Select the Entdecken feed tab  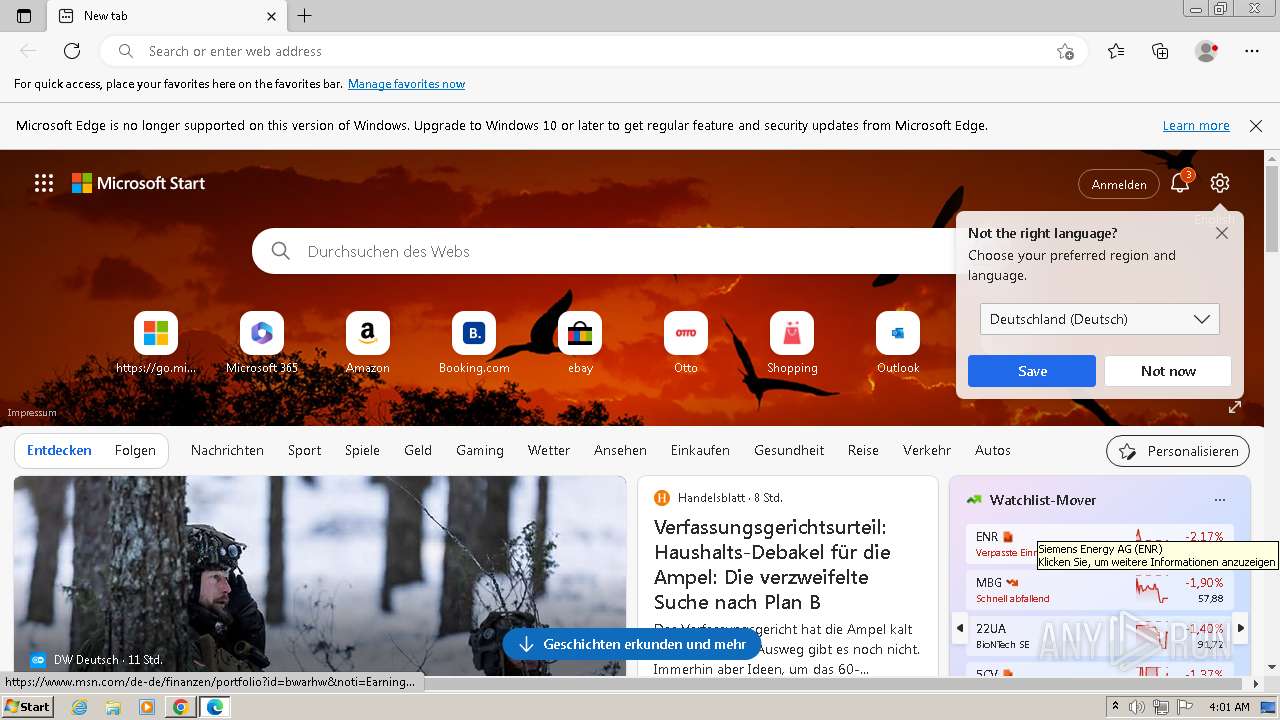[59, 451]
